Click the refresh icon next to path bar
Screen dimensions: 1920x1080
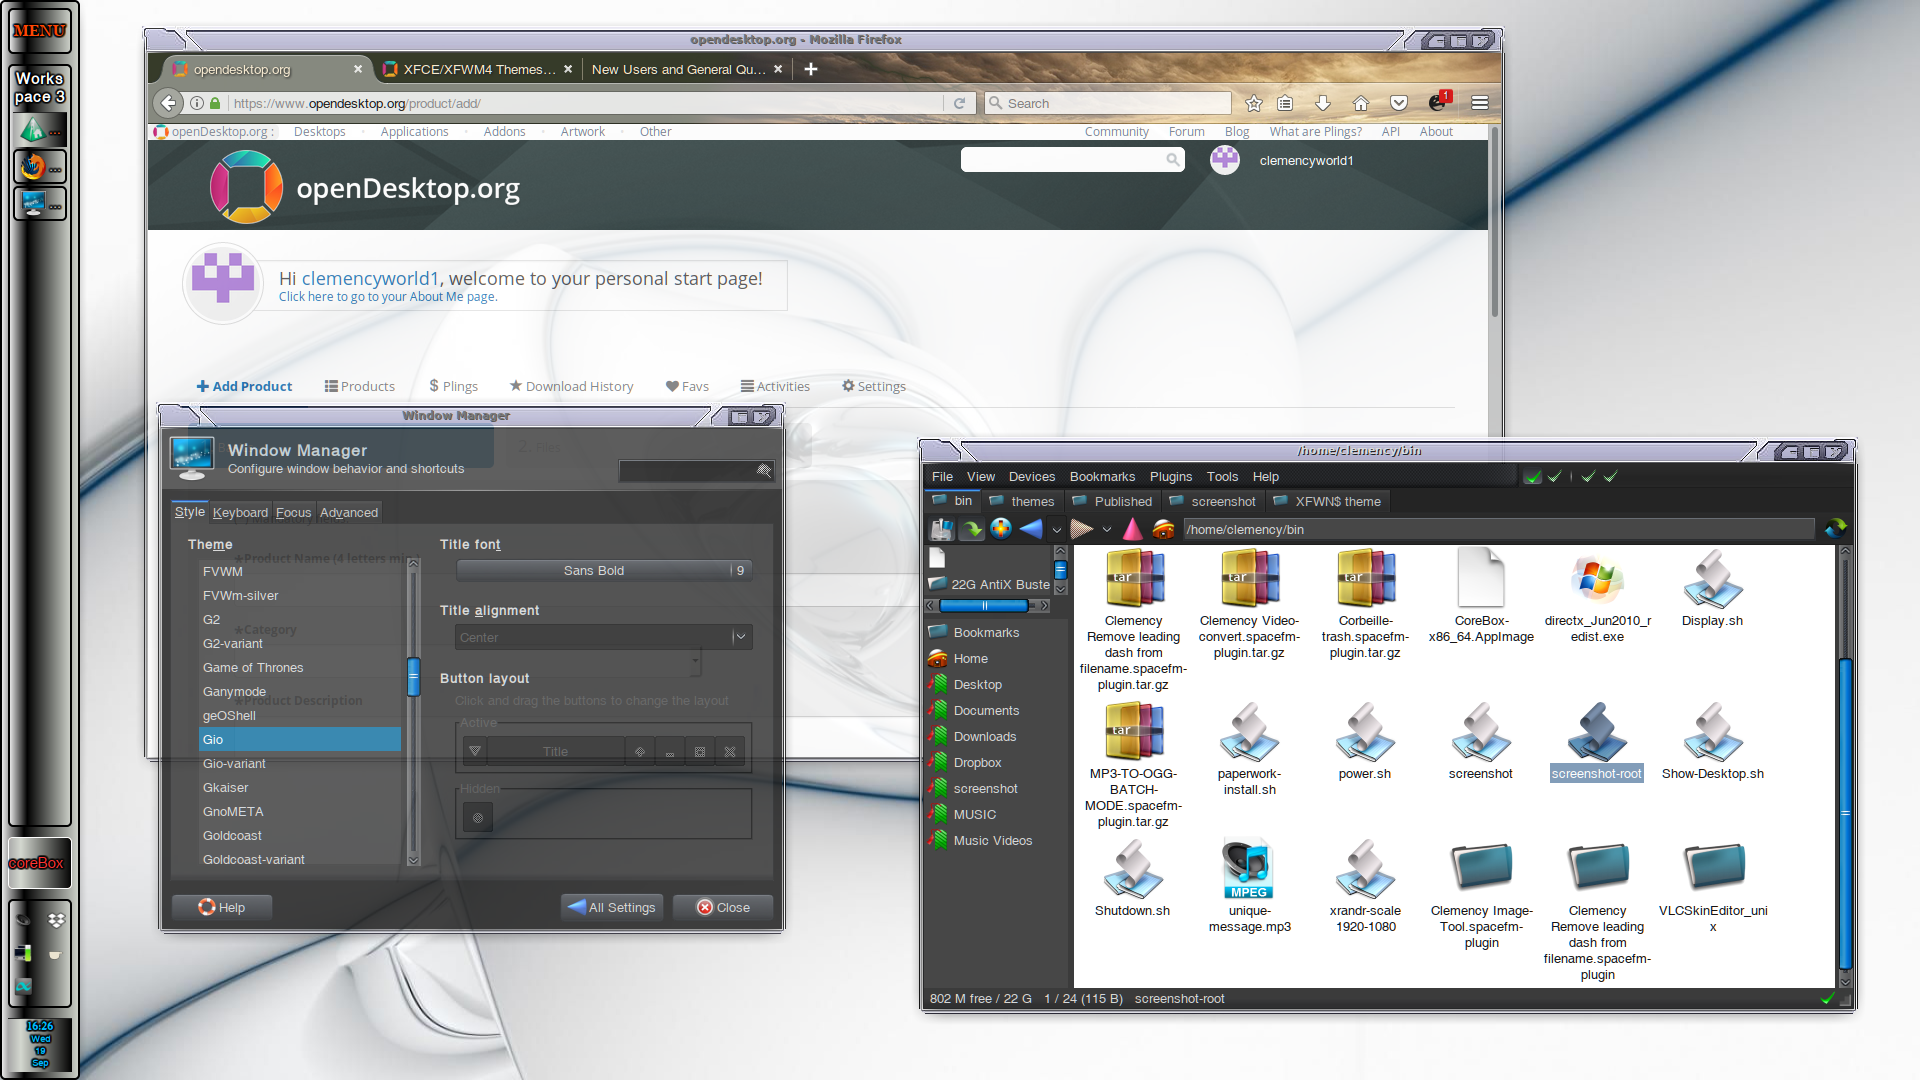pyautogui.click(x=1835, y=529)
